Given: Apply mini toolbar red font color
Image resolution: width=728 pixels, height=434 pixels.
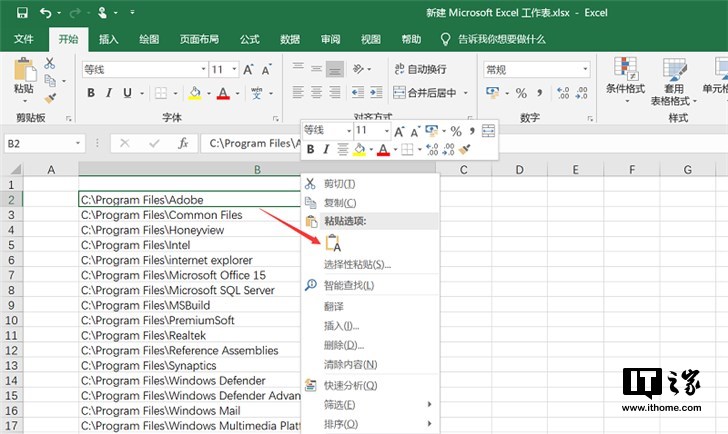Looking at the screenshot, I should (383, 149).
